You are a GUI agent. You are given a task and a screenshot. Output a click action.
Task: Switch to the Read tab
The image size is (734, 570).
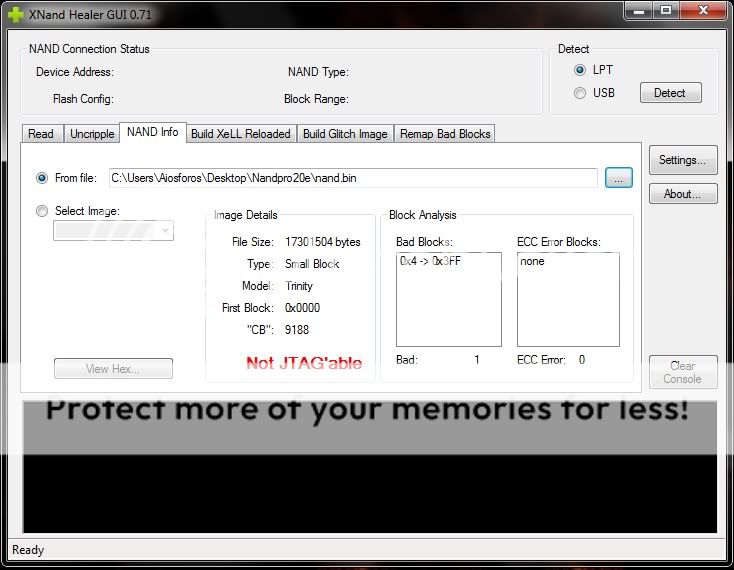(41, 134)
